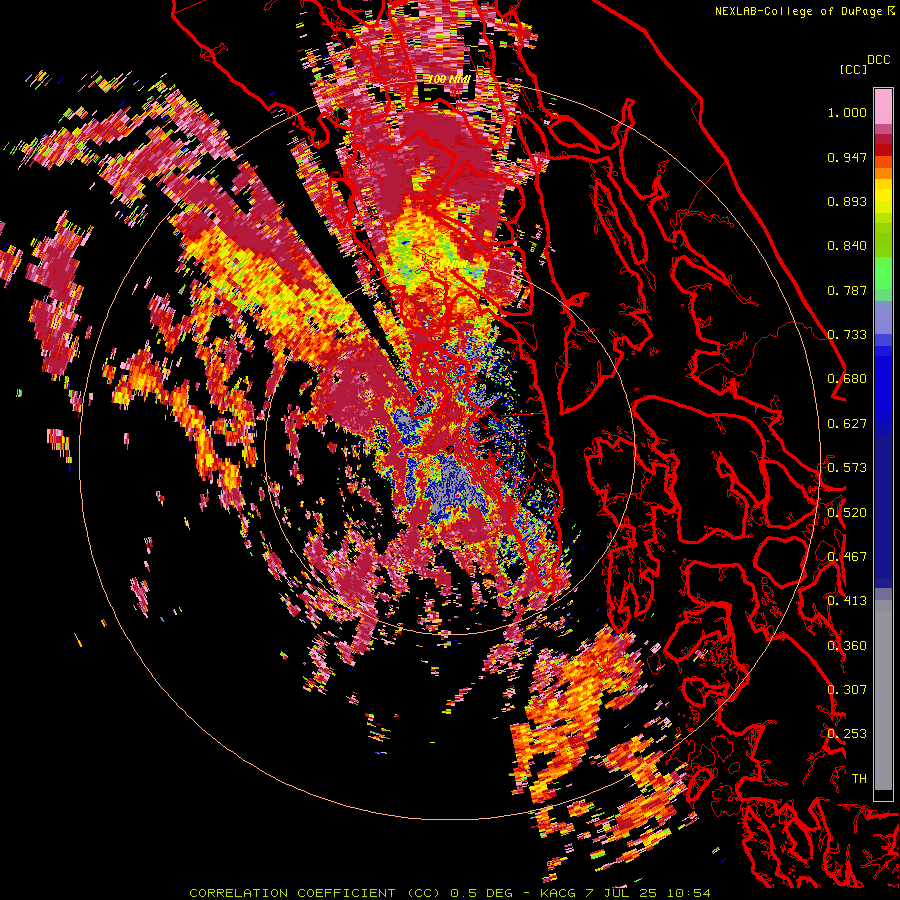Pick the periwinkle light-blue color bar segment
The height and width of the screenshot is (900, 900).
[x=883, y=317]
